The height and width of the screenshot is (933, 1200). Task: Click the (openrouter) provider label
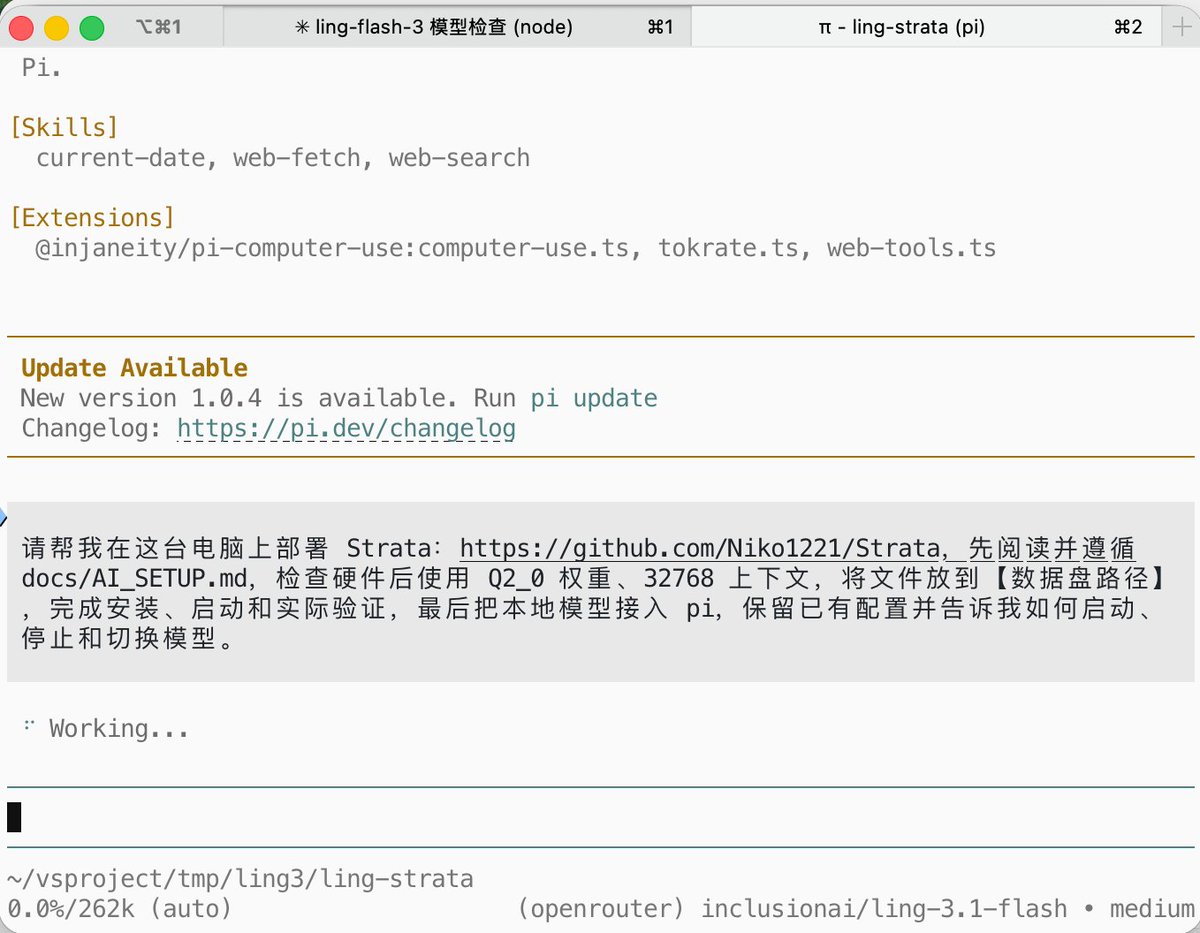point(601,909)
